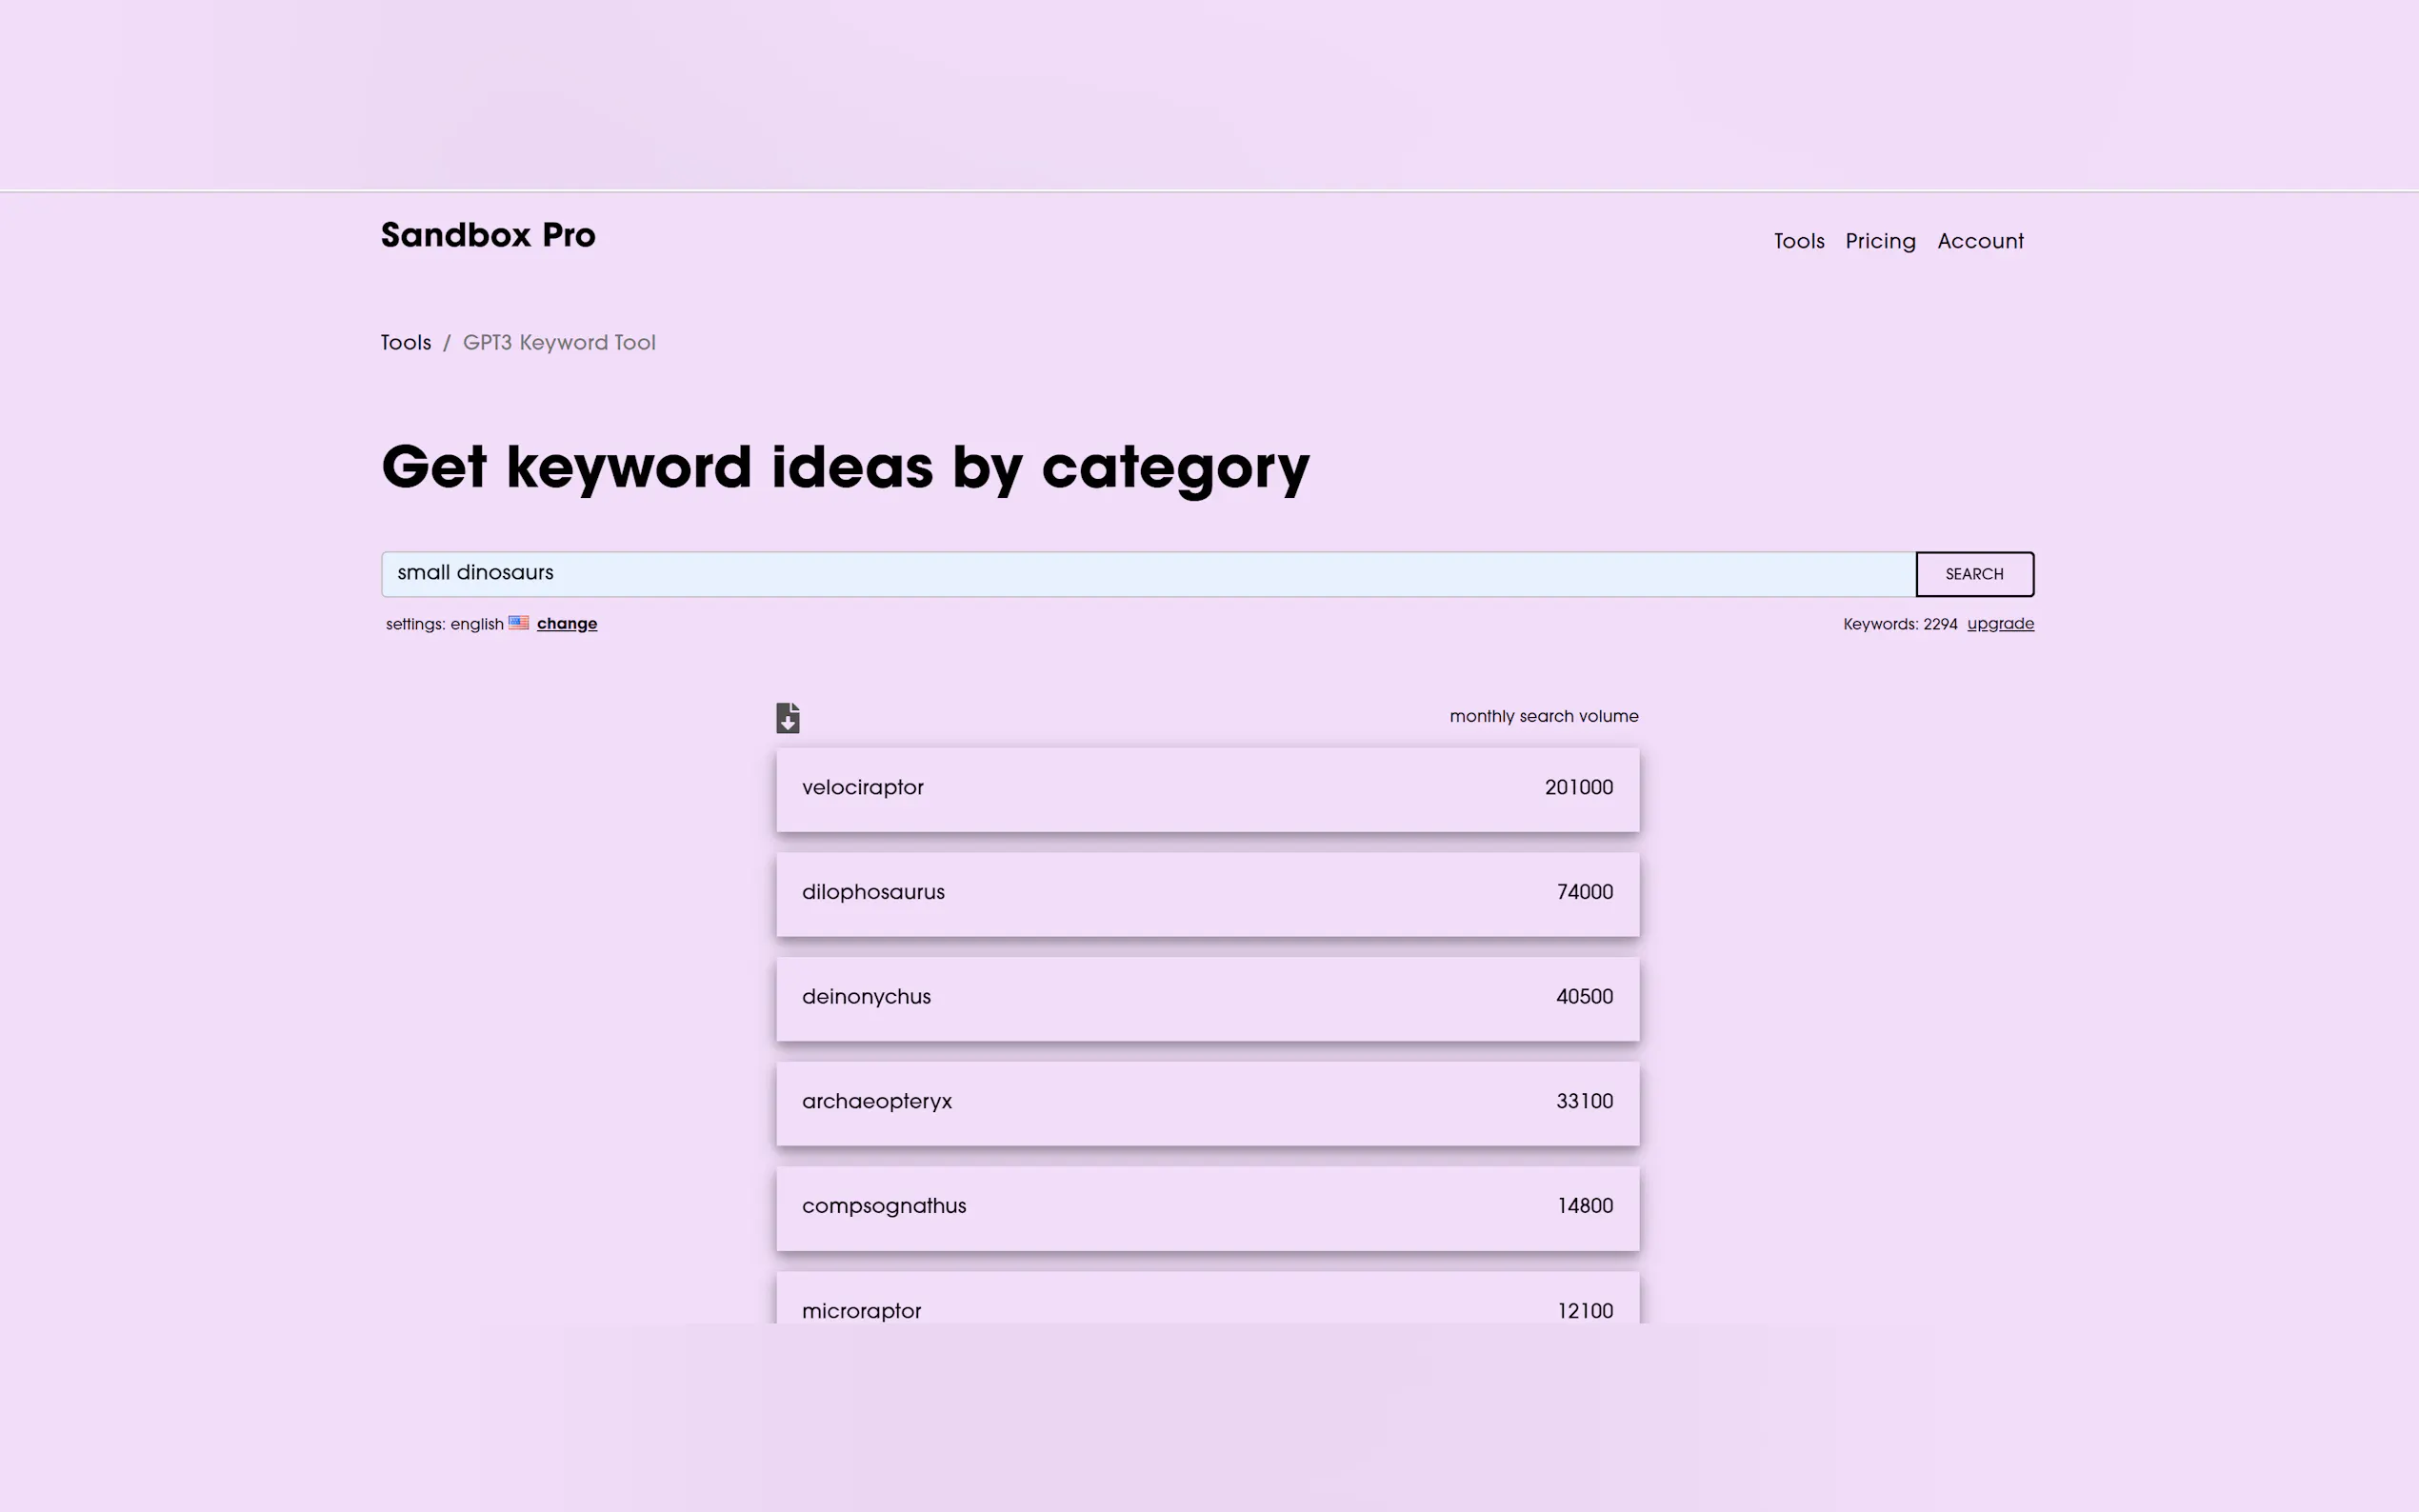Select the compsognathus keyword row
Screen dimensions: 2419x1512
pyautogui.click(x=1207, y=1207)
